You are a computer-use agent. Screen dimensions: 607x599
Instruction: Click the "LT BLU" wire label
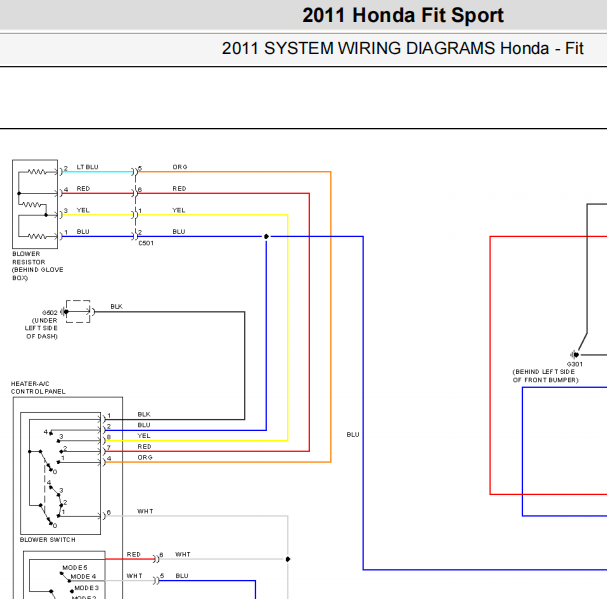[x=87, y=167]
